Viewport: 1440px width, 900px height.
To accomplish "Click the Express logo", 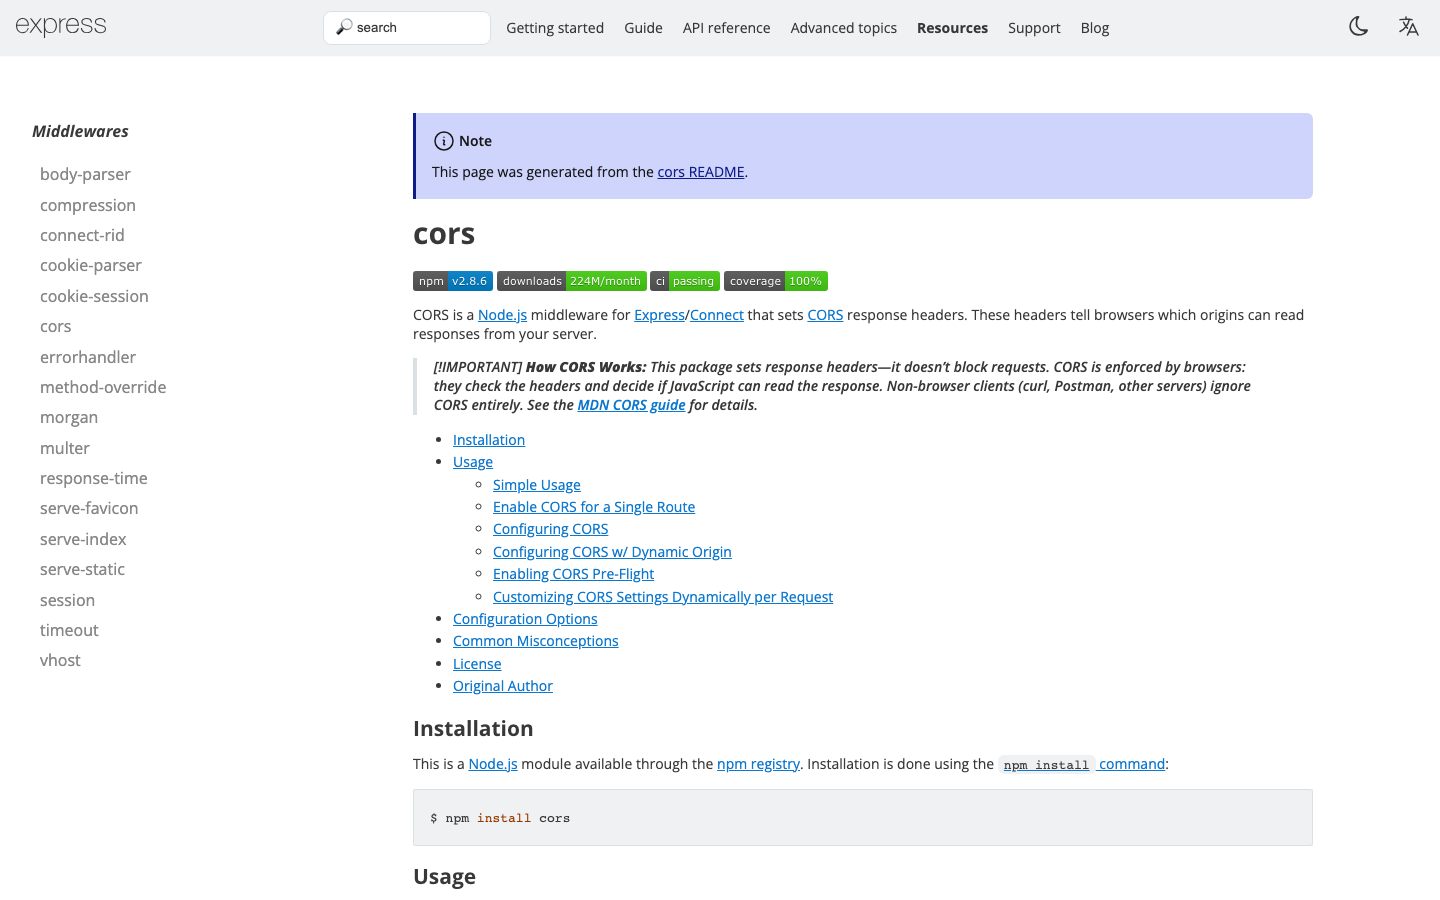I will click(x=61, y=27).
